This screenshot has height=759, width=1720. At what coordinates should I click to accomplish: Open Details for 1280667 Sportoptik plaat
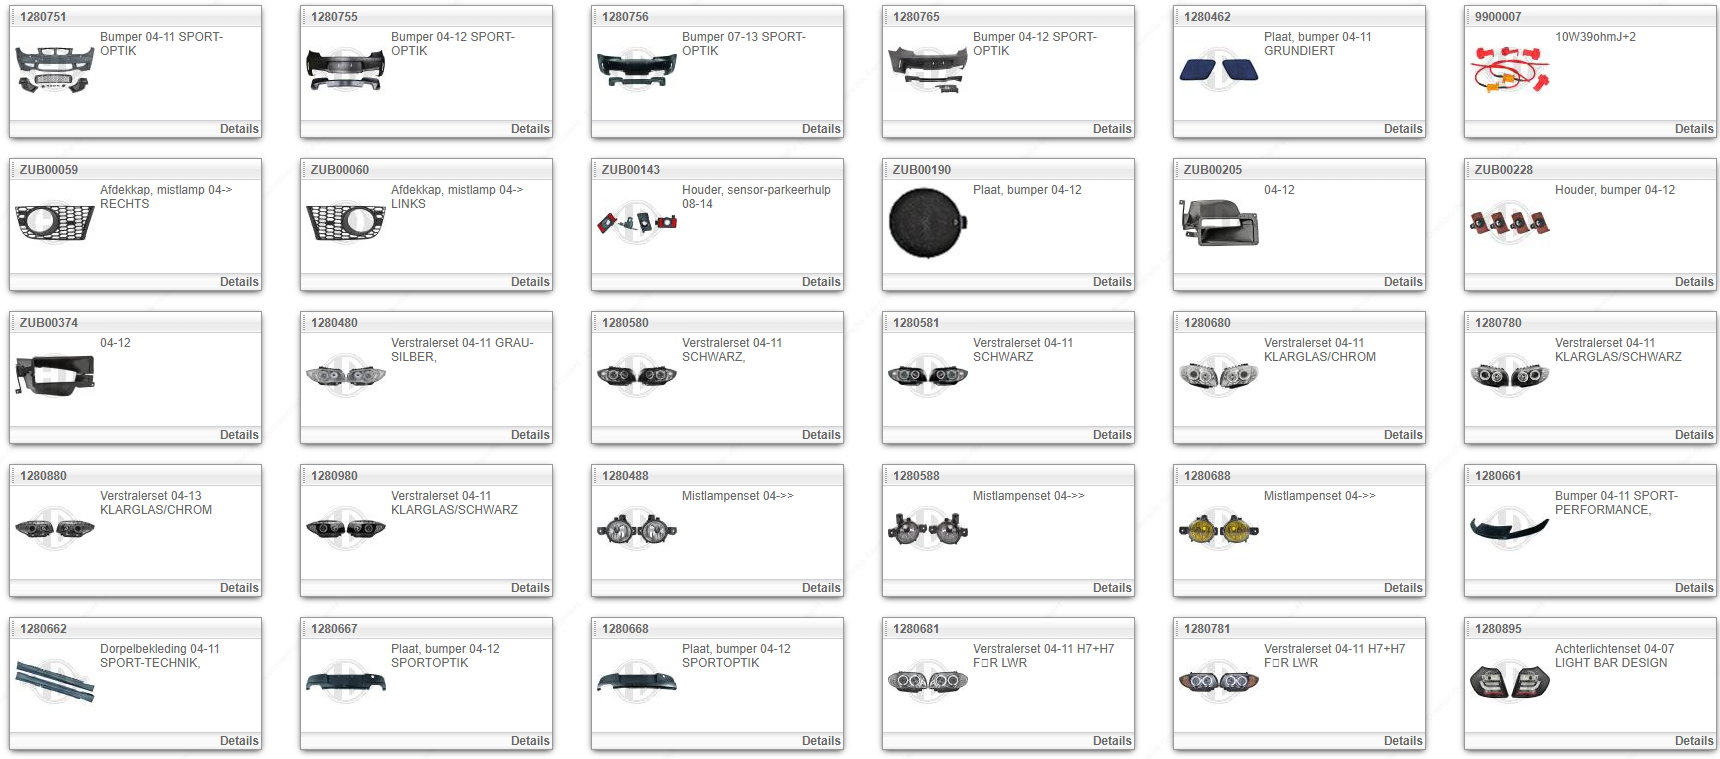(x=530, y=741)
